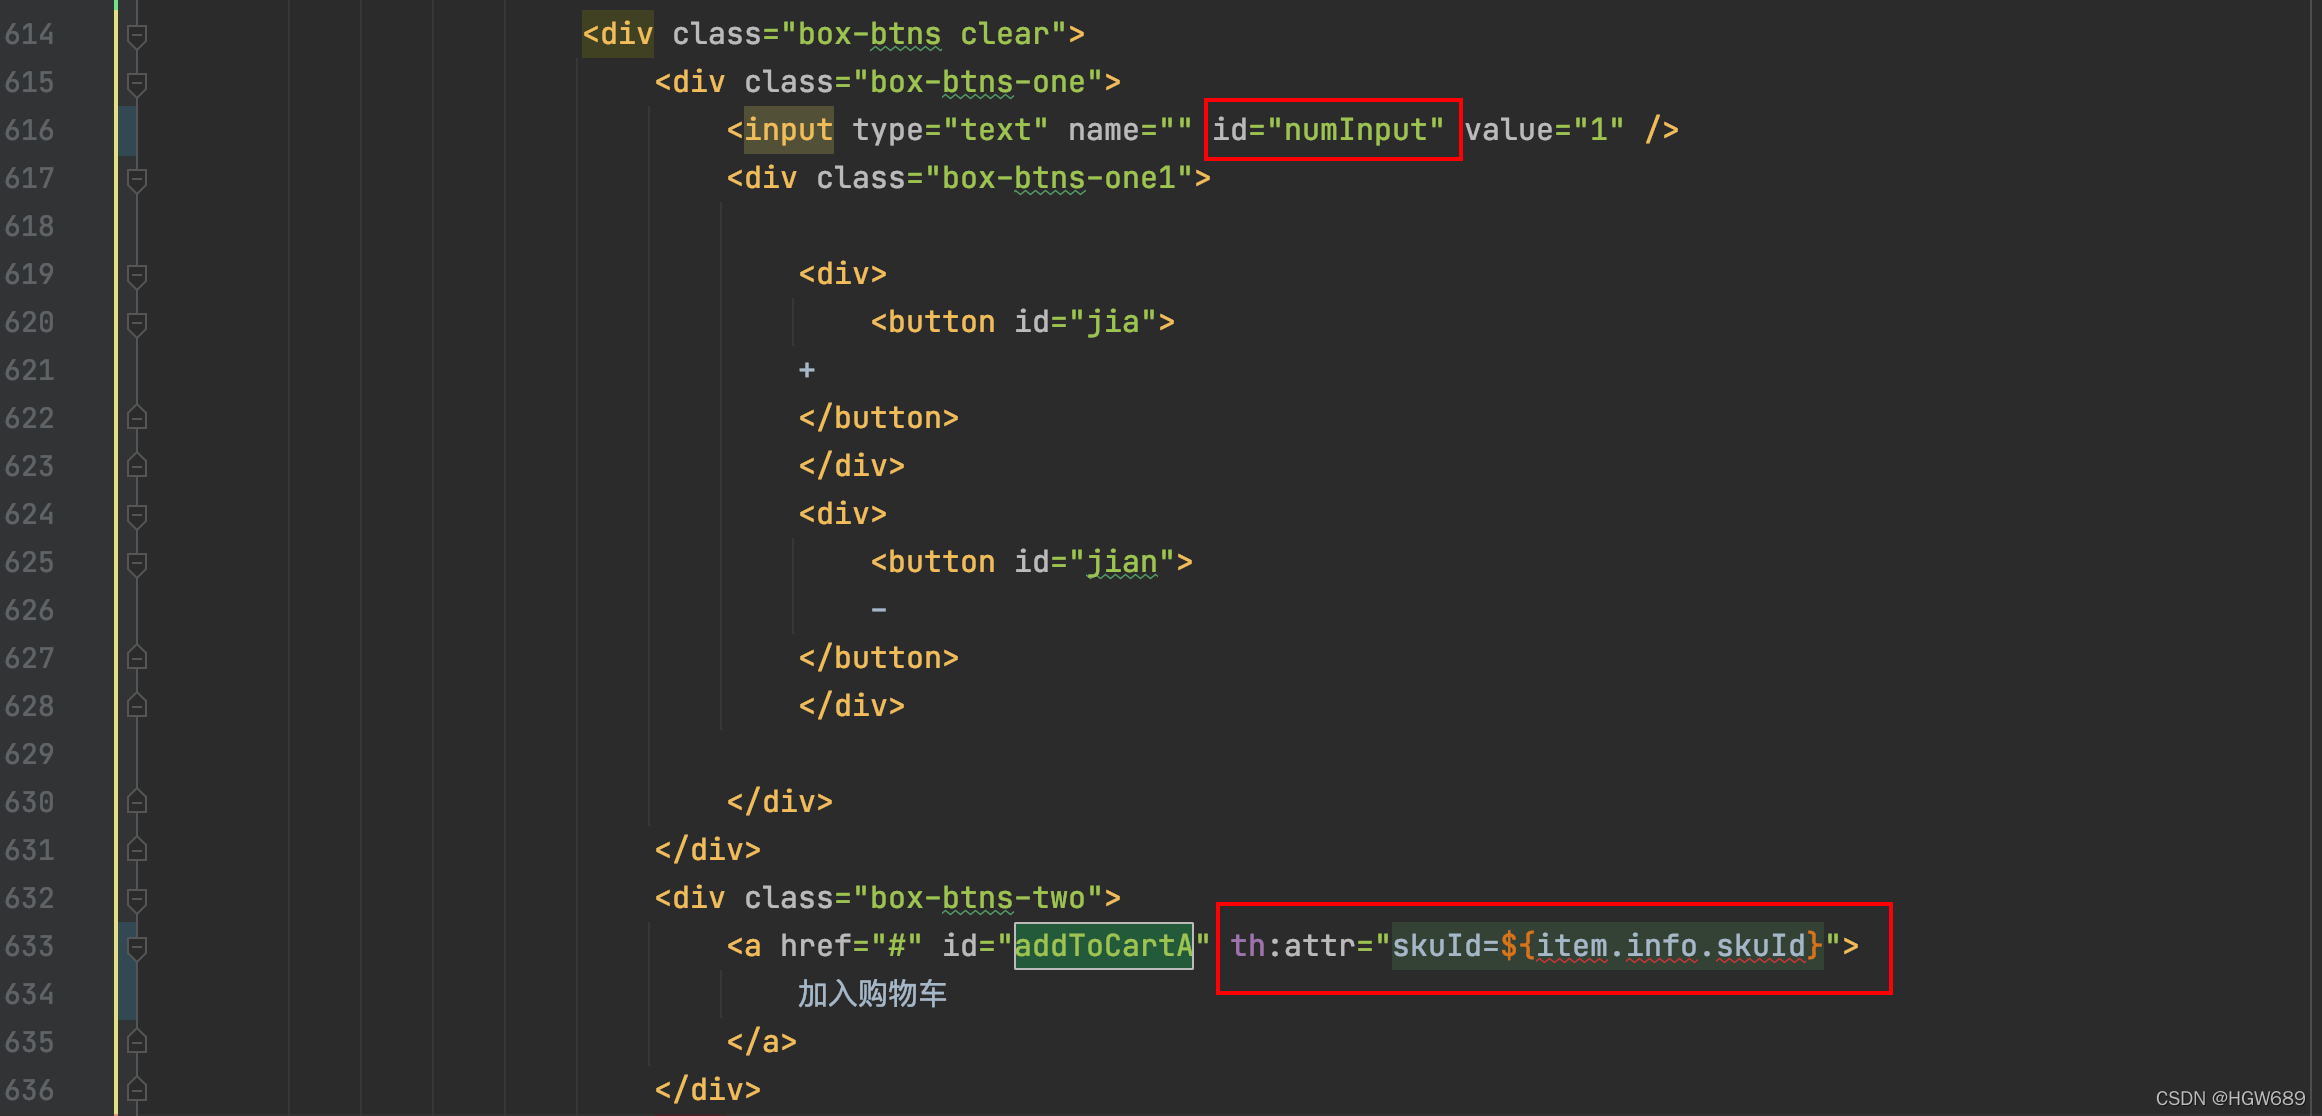Place cursor in id="numInput" attribute
2322x1116 pixels.
(x=1328, y=130)
